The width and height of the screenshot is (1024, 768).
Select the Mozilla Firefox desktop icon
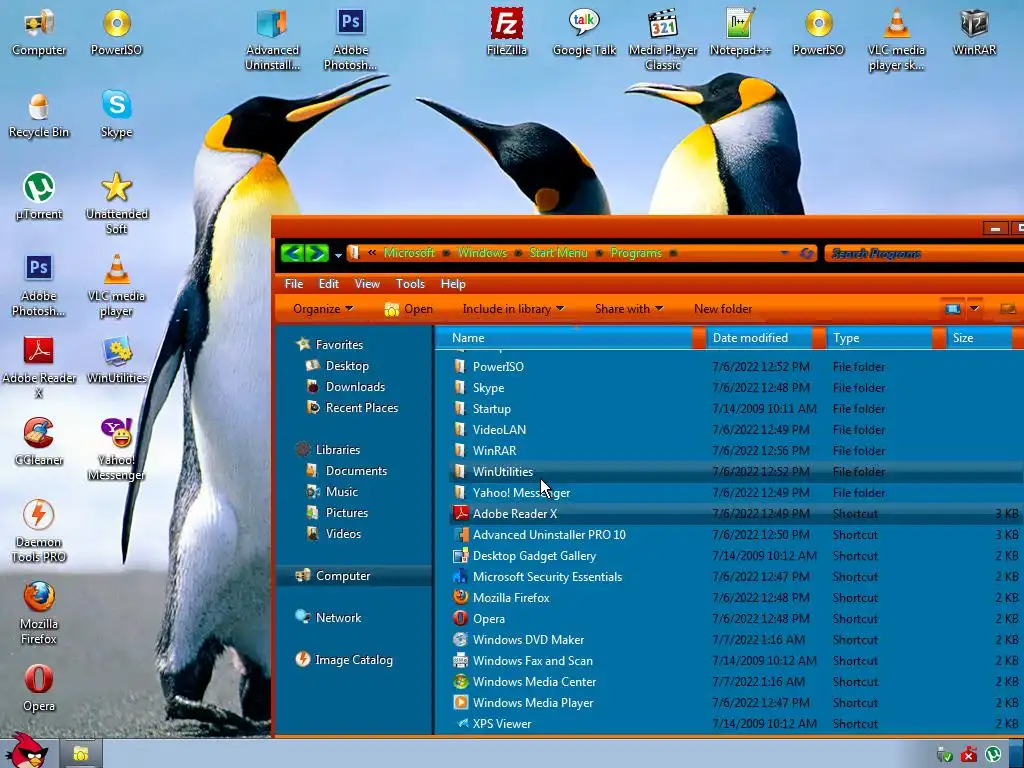click(x=39, y=613)
